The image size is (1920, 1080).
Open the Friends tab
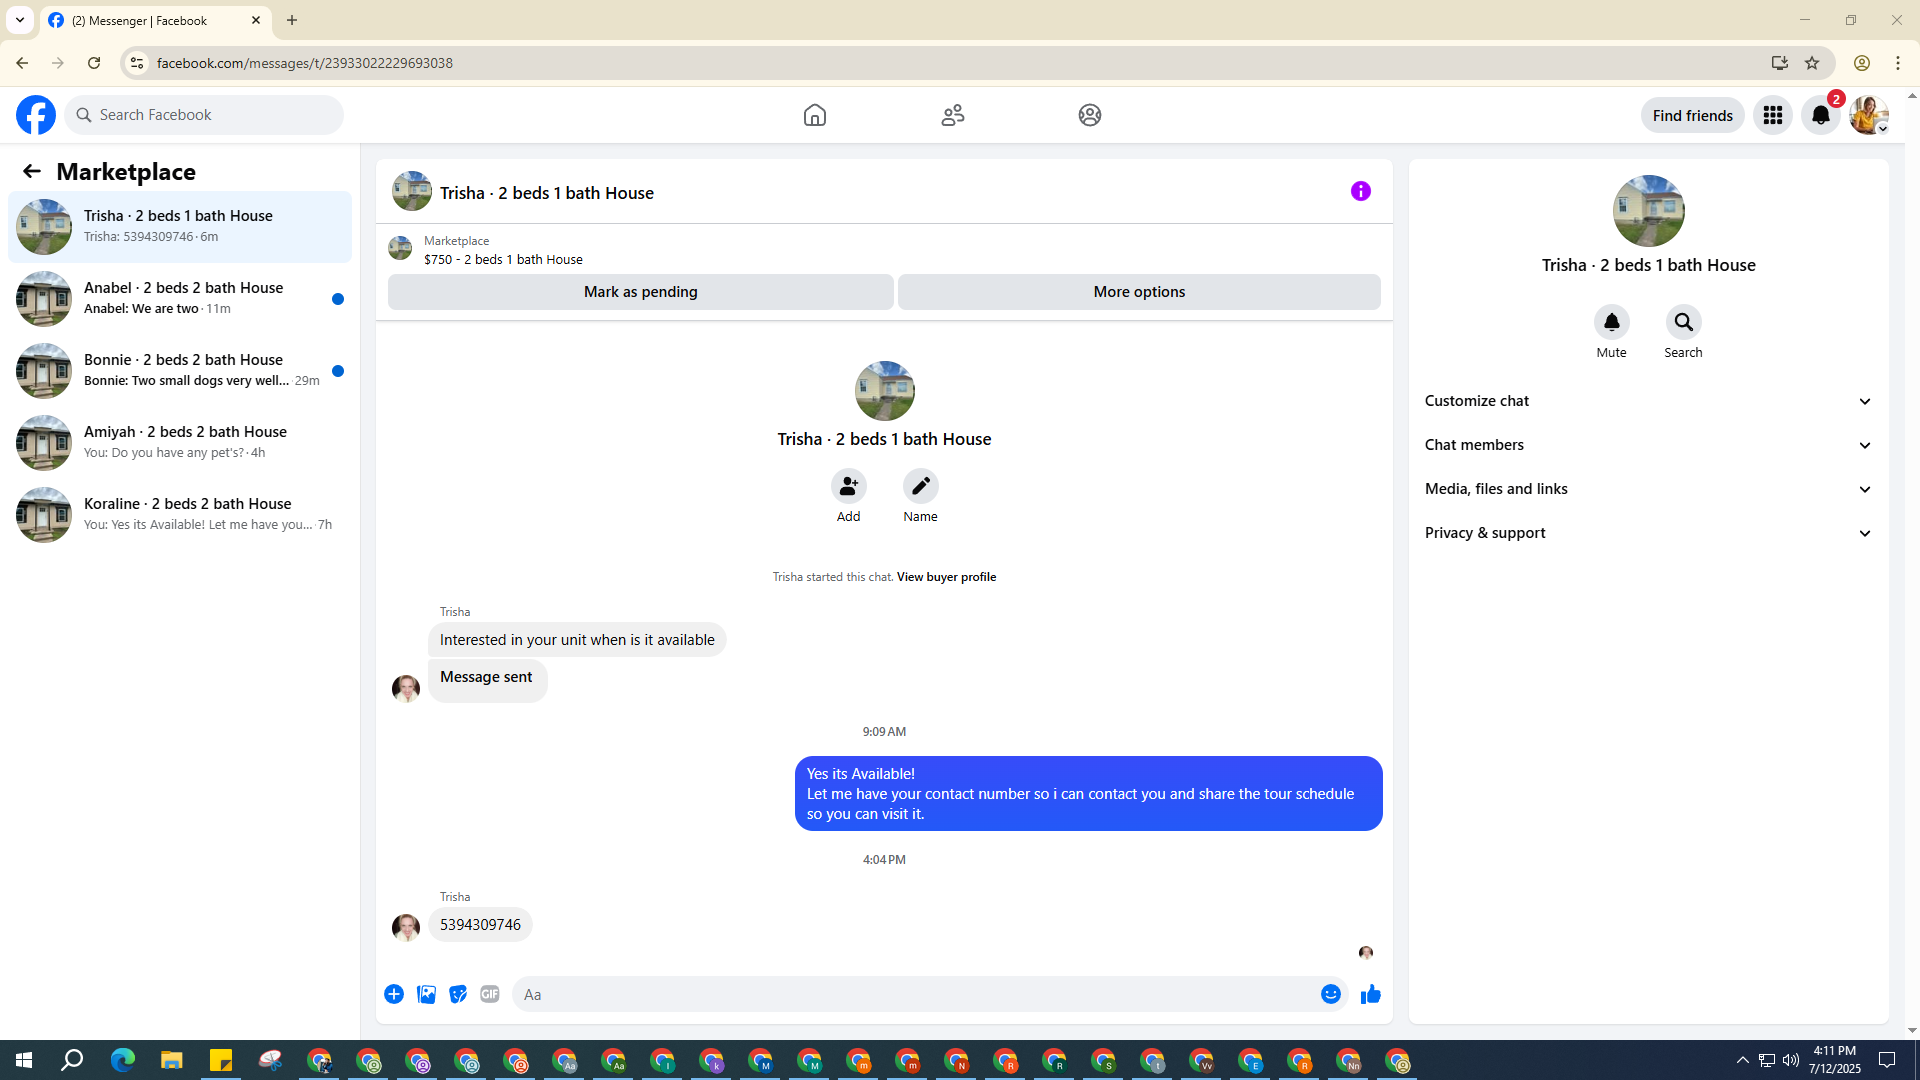[952, 115]
